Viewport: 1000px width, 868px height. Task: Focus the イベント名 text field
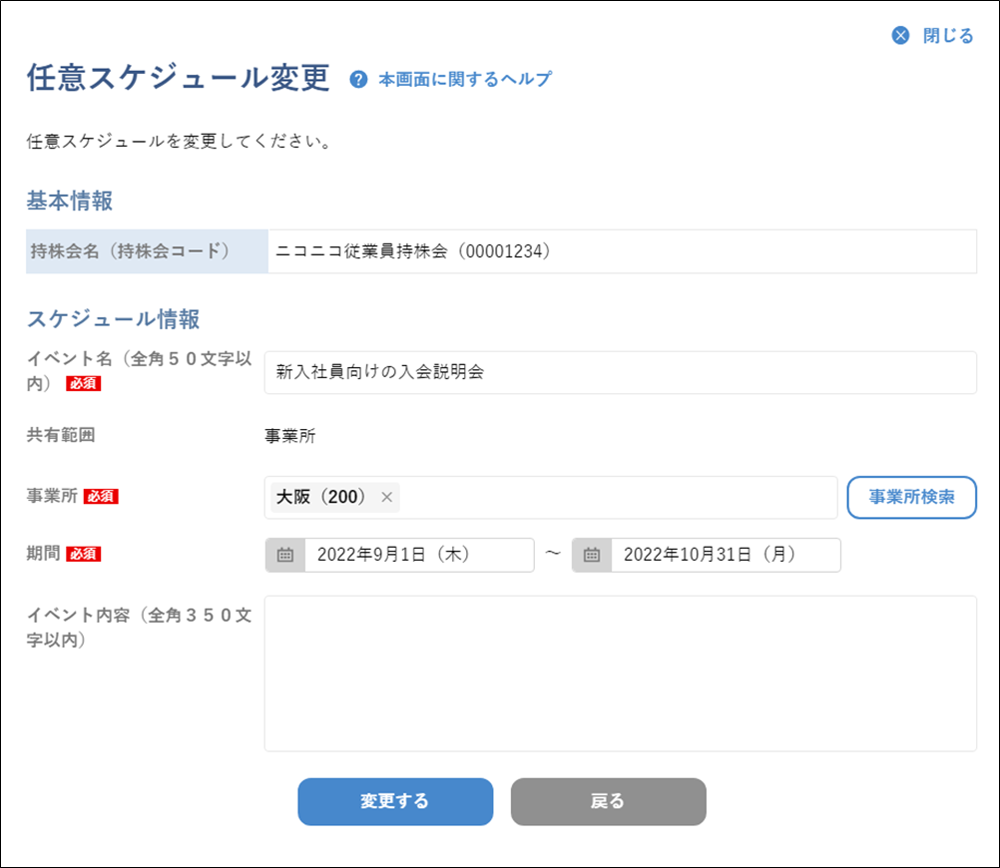click(x=620, y=372)
